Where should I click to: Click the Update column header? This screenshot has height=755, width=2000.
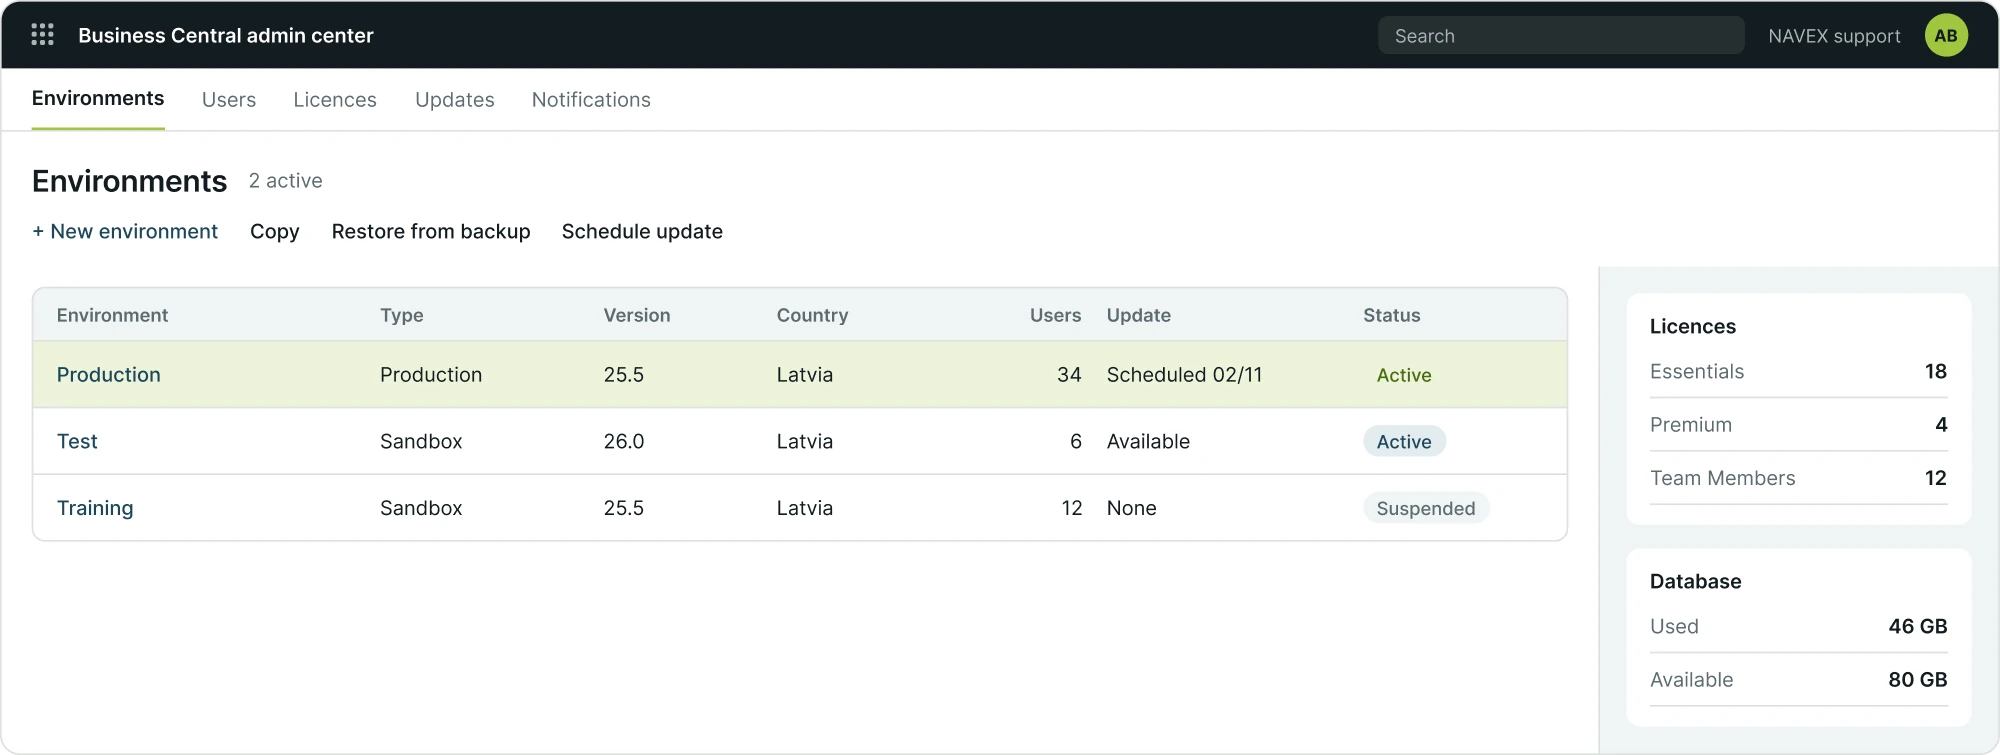point(1139,316)
